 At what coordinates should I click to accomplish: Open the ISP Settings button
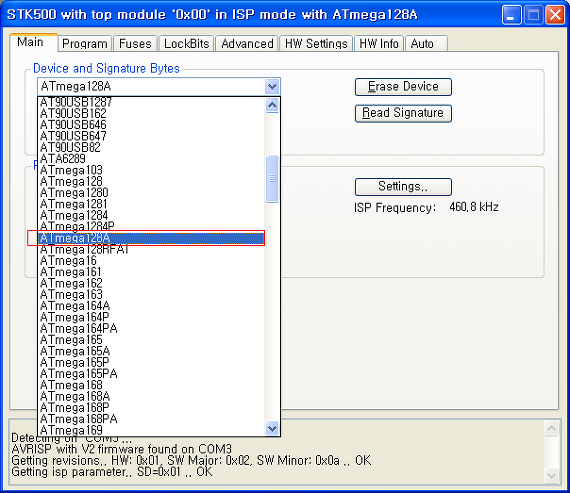[x=403, y=187]
